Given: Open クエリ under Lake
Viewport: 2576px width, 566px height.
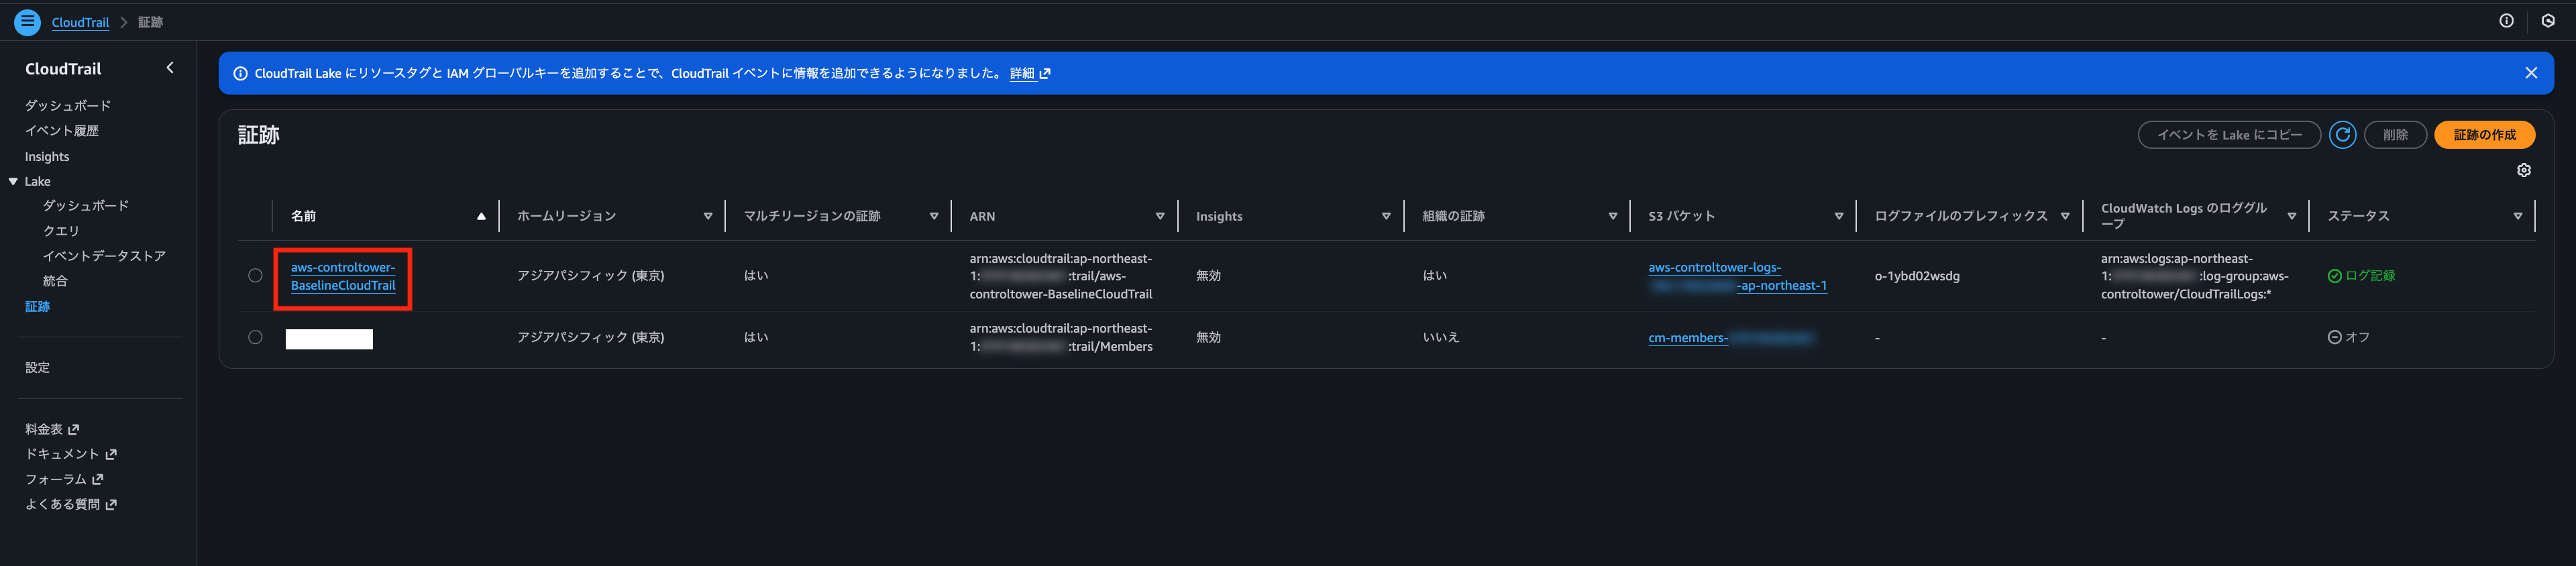Looking at the screenshot, I should (61, 231).
